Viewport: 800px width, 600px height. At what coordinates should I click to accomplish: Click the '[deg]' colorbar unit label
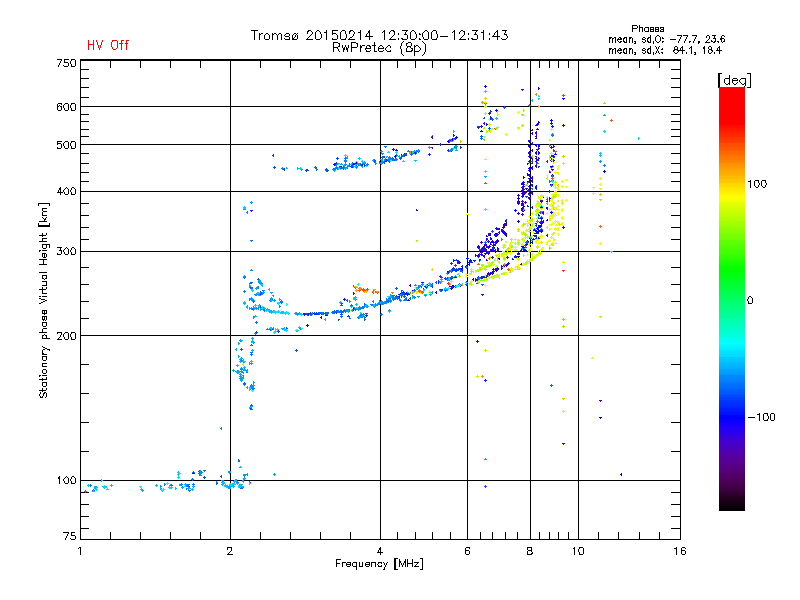734,80
